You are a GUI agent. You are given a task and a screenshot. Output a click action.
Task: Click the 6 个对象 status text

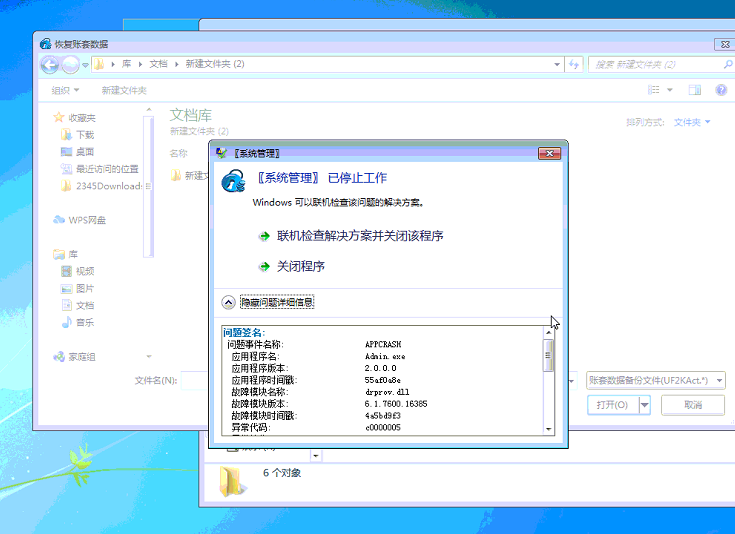[282, 473]
